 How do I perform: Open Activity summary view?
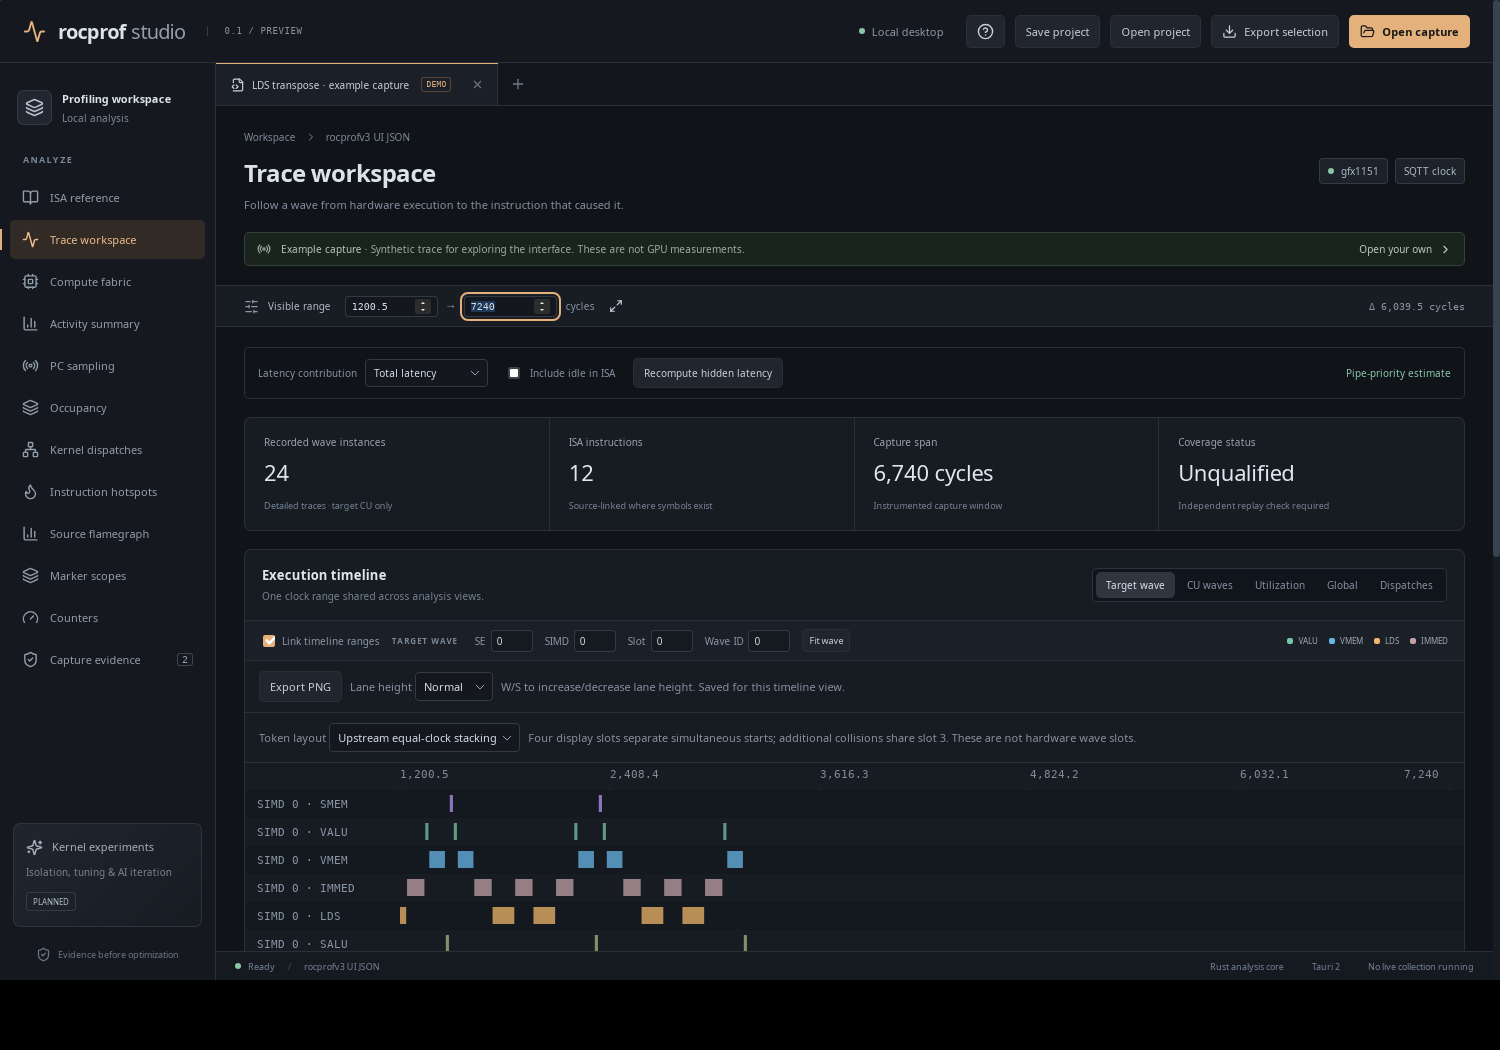point(107,324)
